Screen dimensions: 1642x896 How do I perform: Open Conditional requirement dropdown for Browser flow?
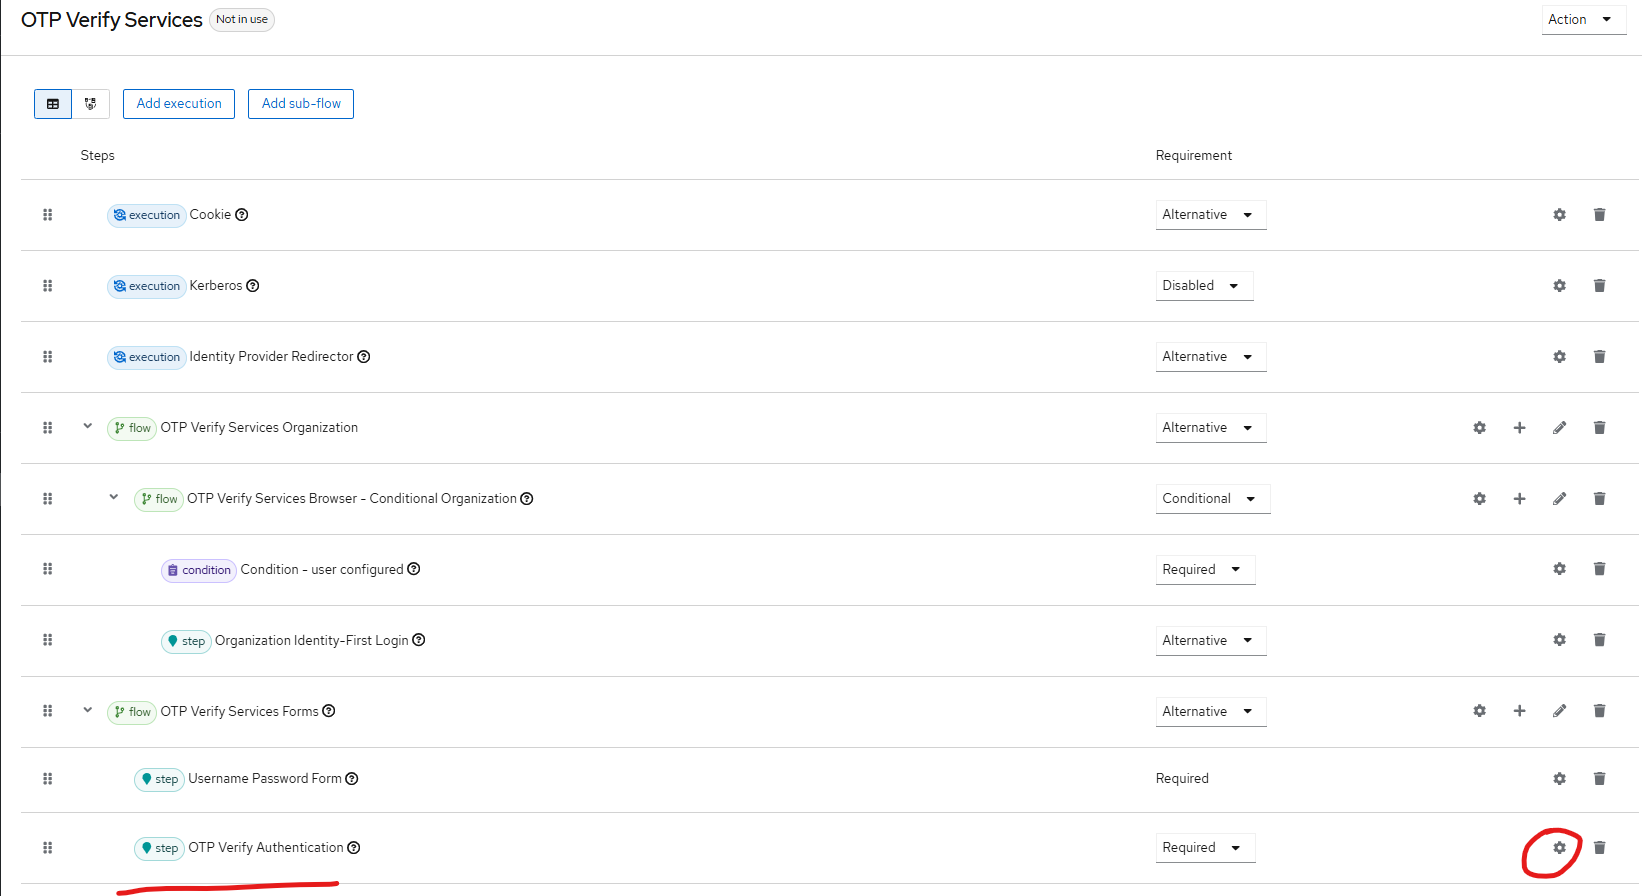click(x=1213, y=499)
